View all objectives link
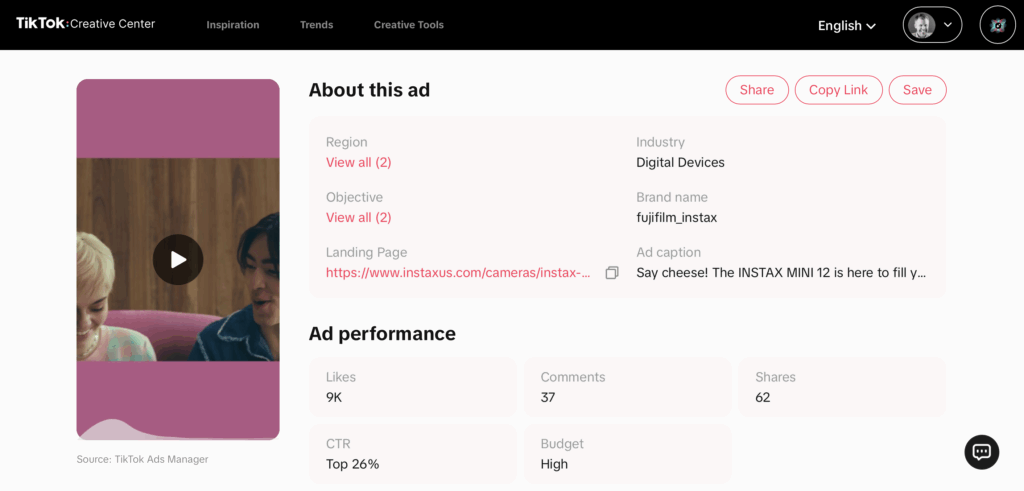Image resolution: width=1024 pixels, height=491 pixels. [359, 217]
